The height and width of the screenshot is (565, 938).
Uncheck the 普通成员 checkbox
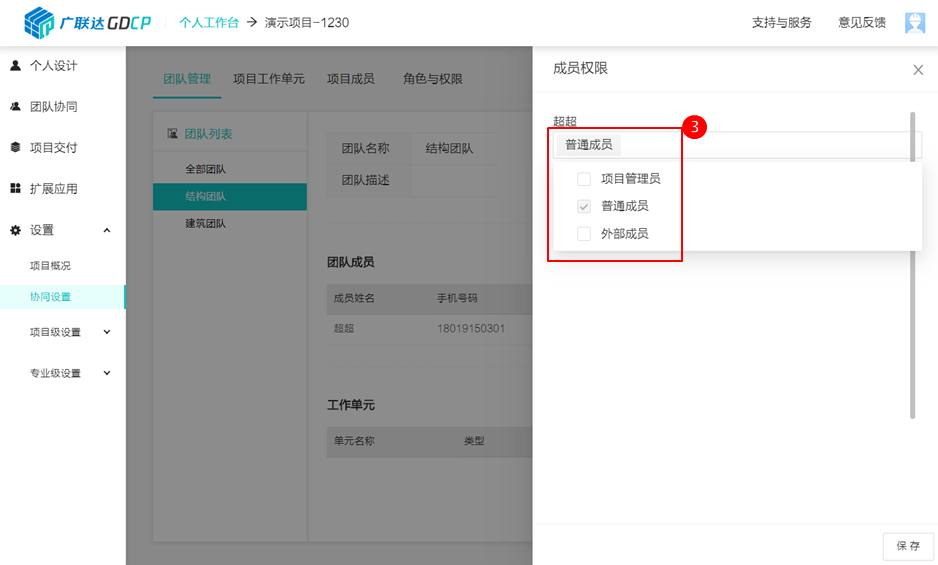(x=584, y=206)
